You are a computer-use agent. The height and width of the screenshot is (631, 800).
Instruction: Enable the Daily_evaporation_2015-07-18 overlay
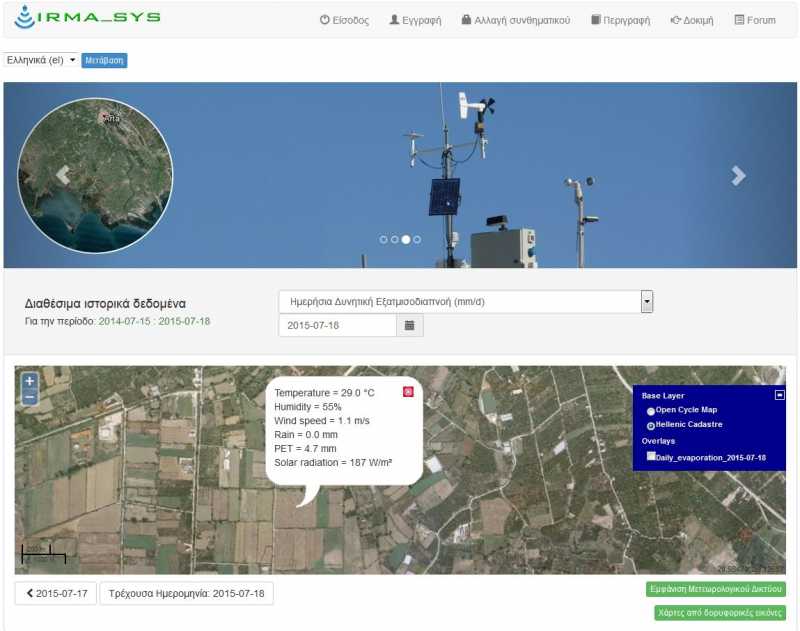click(x=651, y=456)
